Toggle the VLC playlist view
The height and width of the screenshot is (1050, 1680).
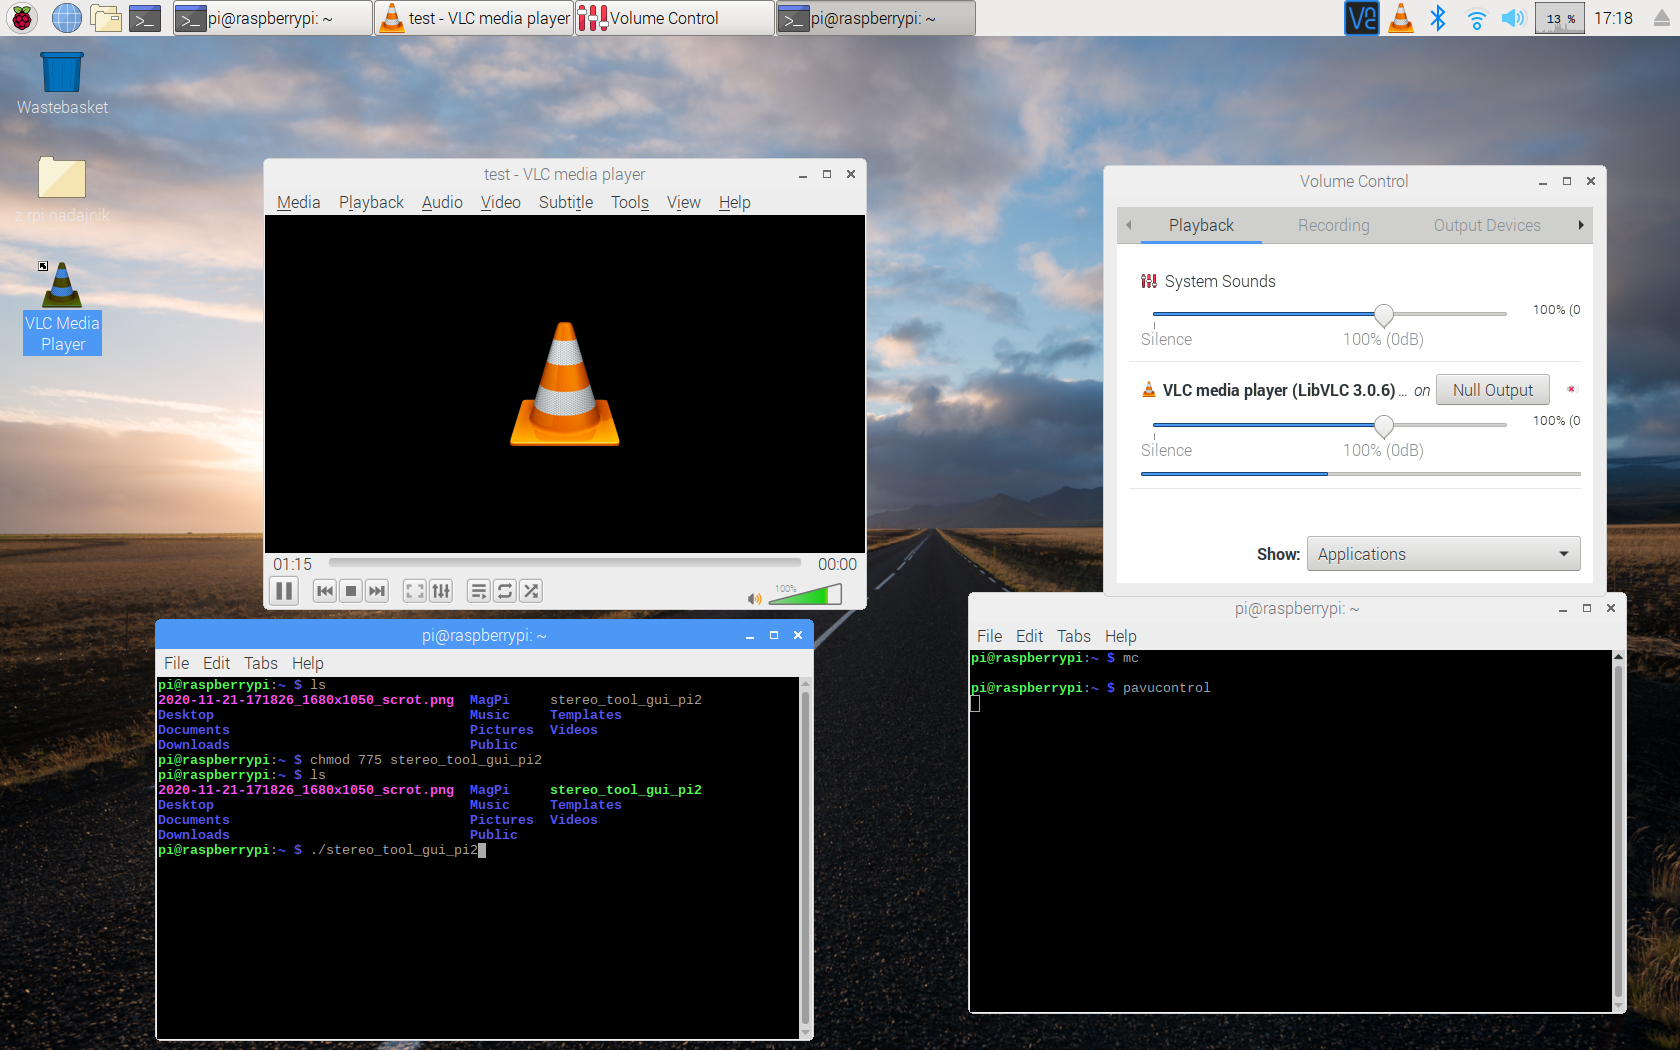coord(479,591)
